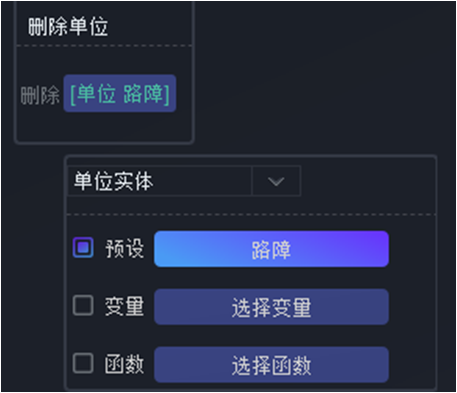Click the gradient 路障 preset button
Viewport: 457px width, 393px height.
[271, 249]
